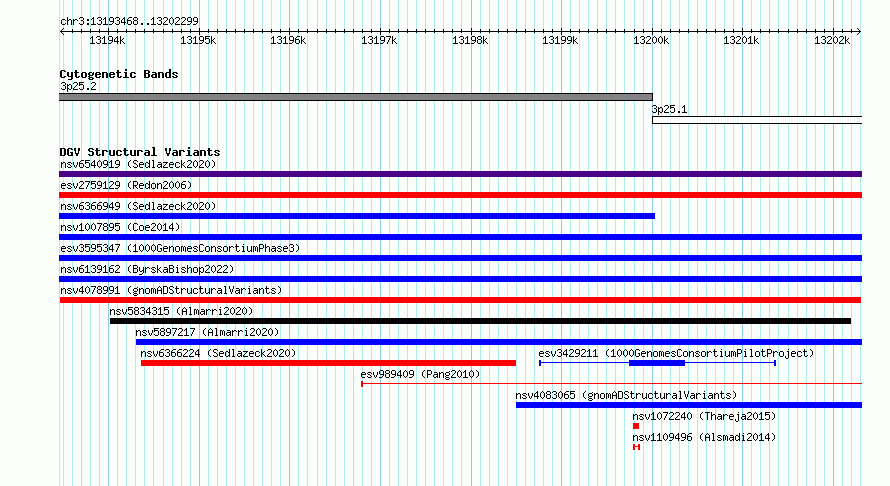
Task: Select the small red nsv1072240 square
Action: [x=636, y=426]
